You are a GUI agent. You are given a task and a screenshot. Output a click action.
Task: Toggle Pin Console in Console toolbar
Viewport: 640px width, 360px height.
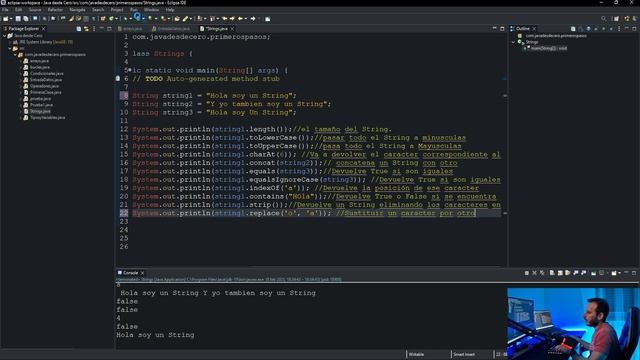tap(593, 273)
